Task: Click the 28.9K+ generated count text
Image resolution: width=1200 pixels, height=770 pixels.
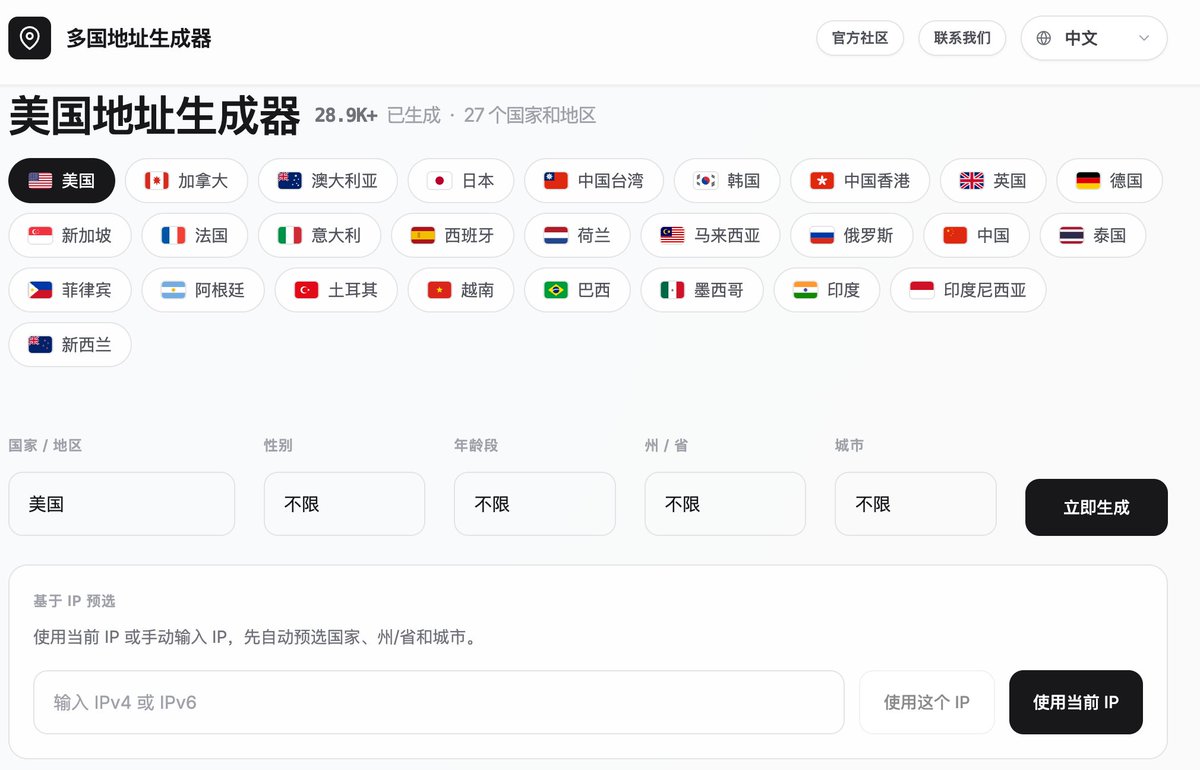Action: pos(346,116)
